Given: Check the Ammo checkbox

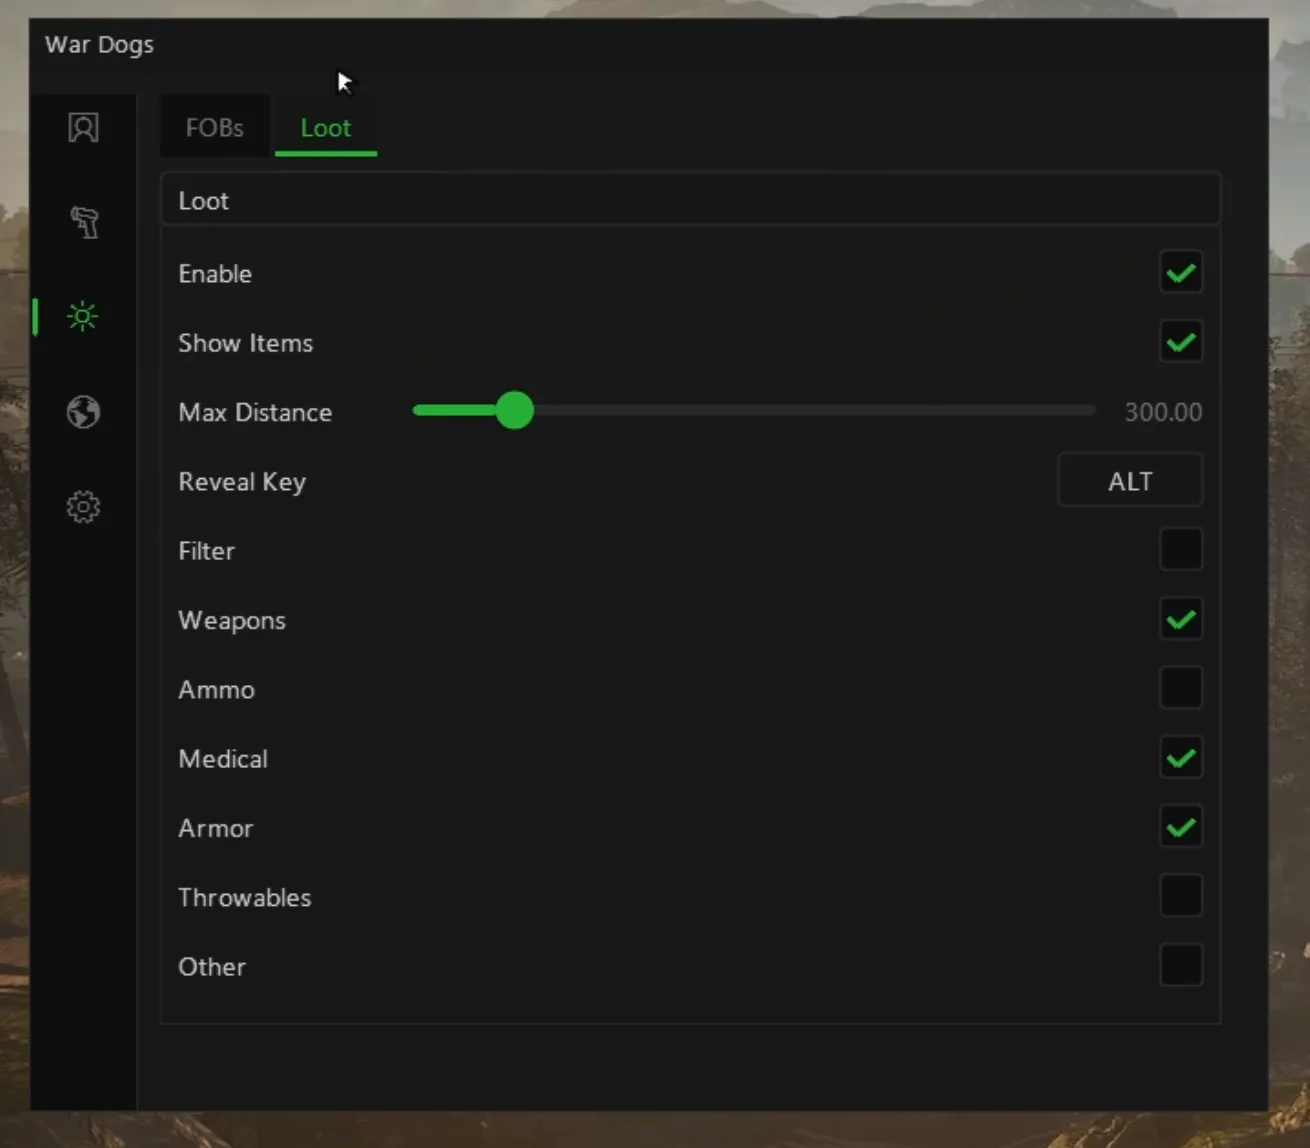Looking at the screenshot, I should 1181,689.
